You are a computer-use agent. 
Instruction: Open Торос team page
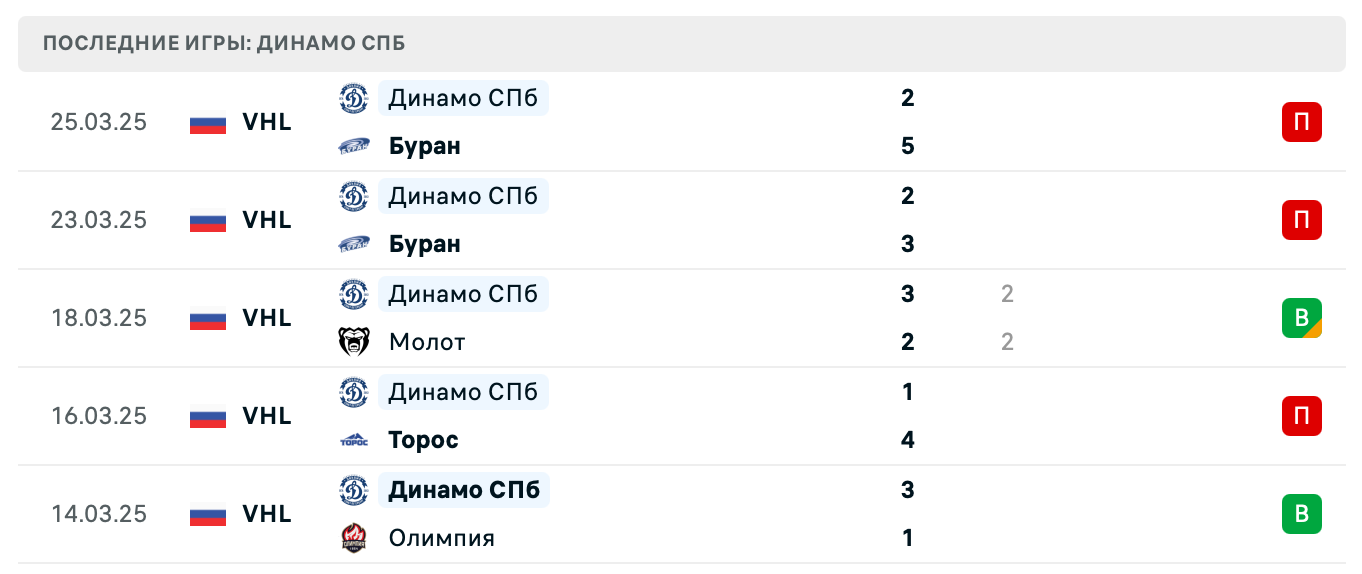click(x=424, y=440)
